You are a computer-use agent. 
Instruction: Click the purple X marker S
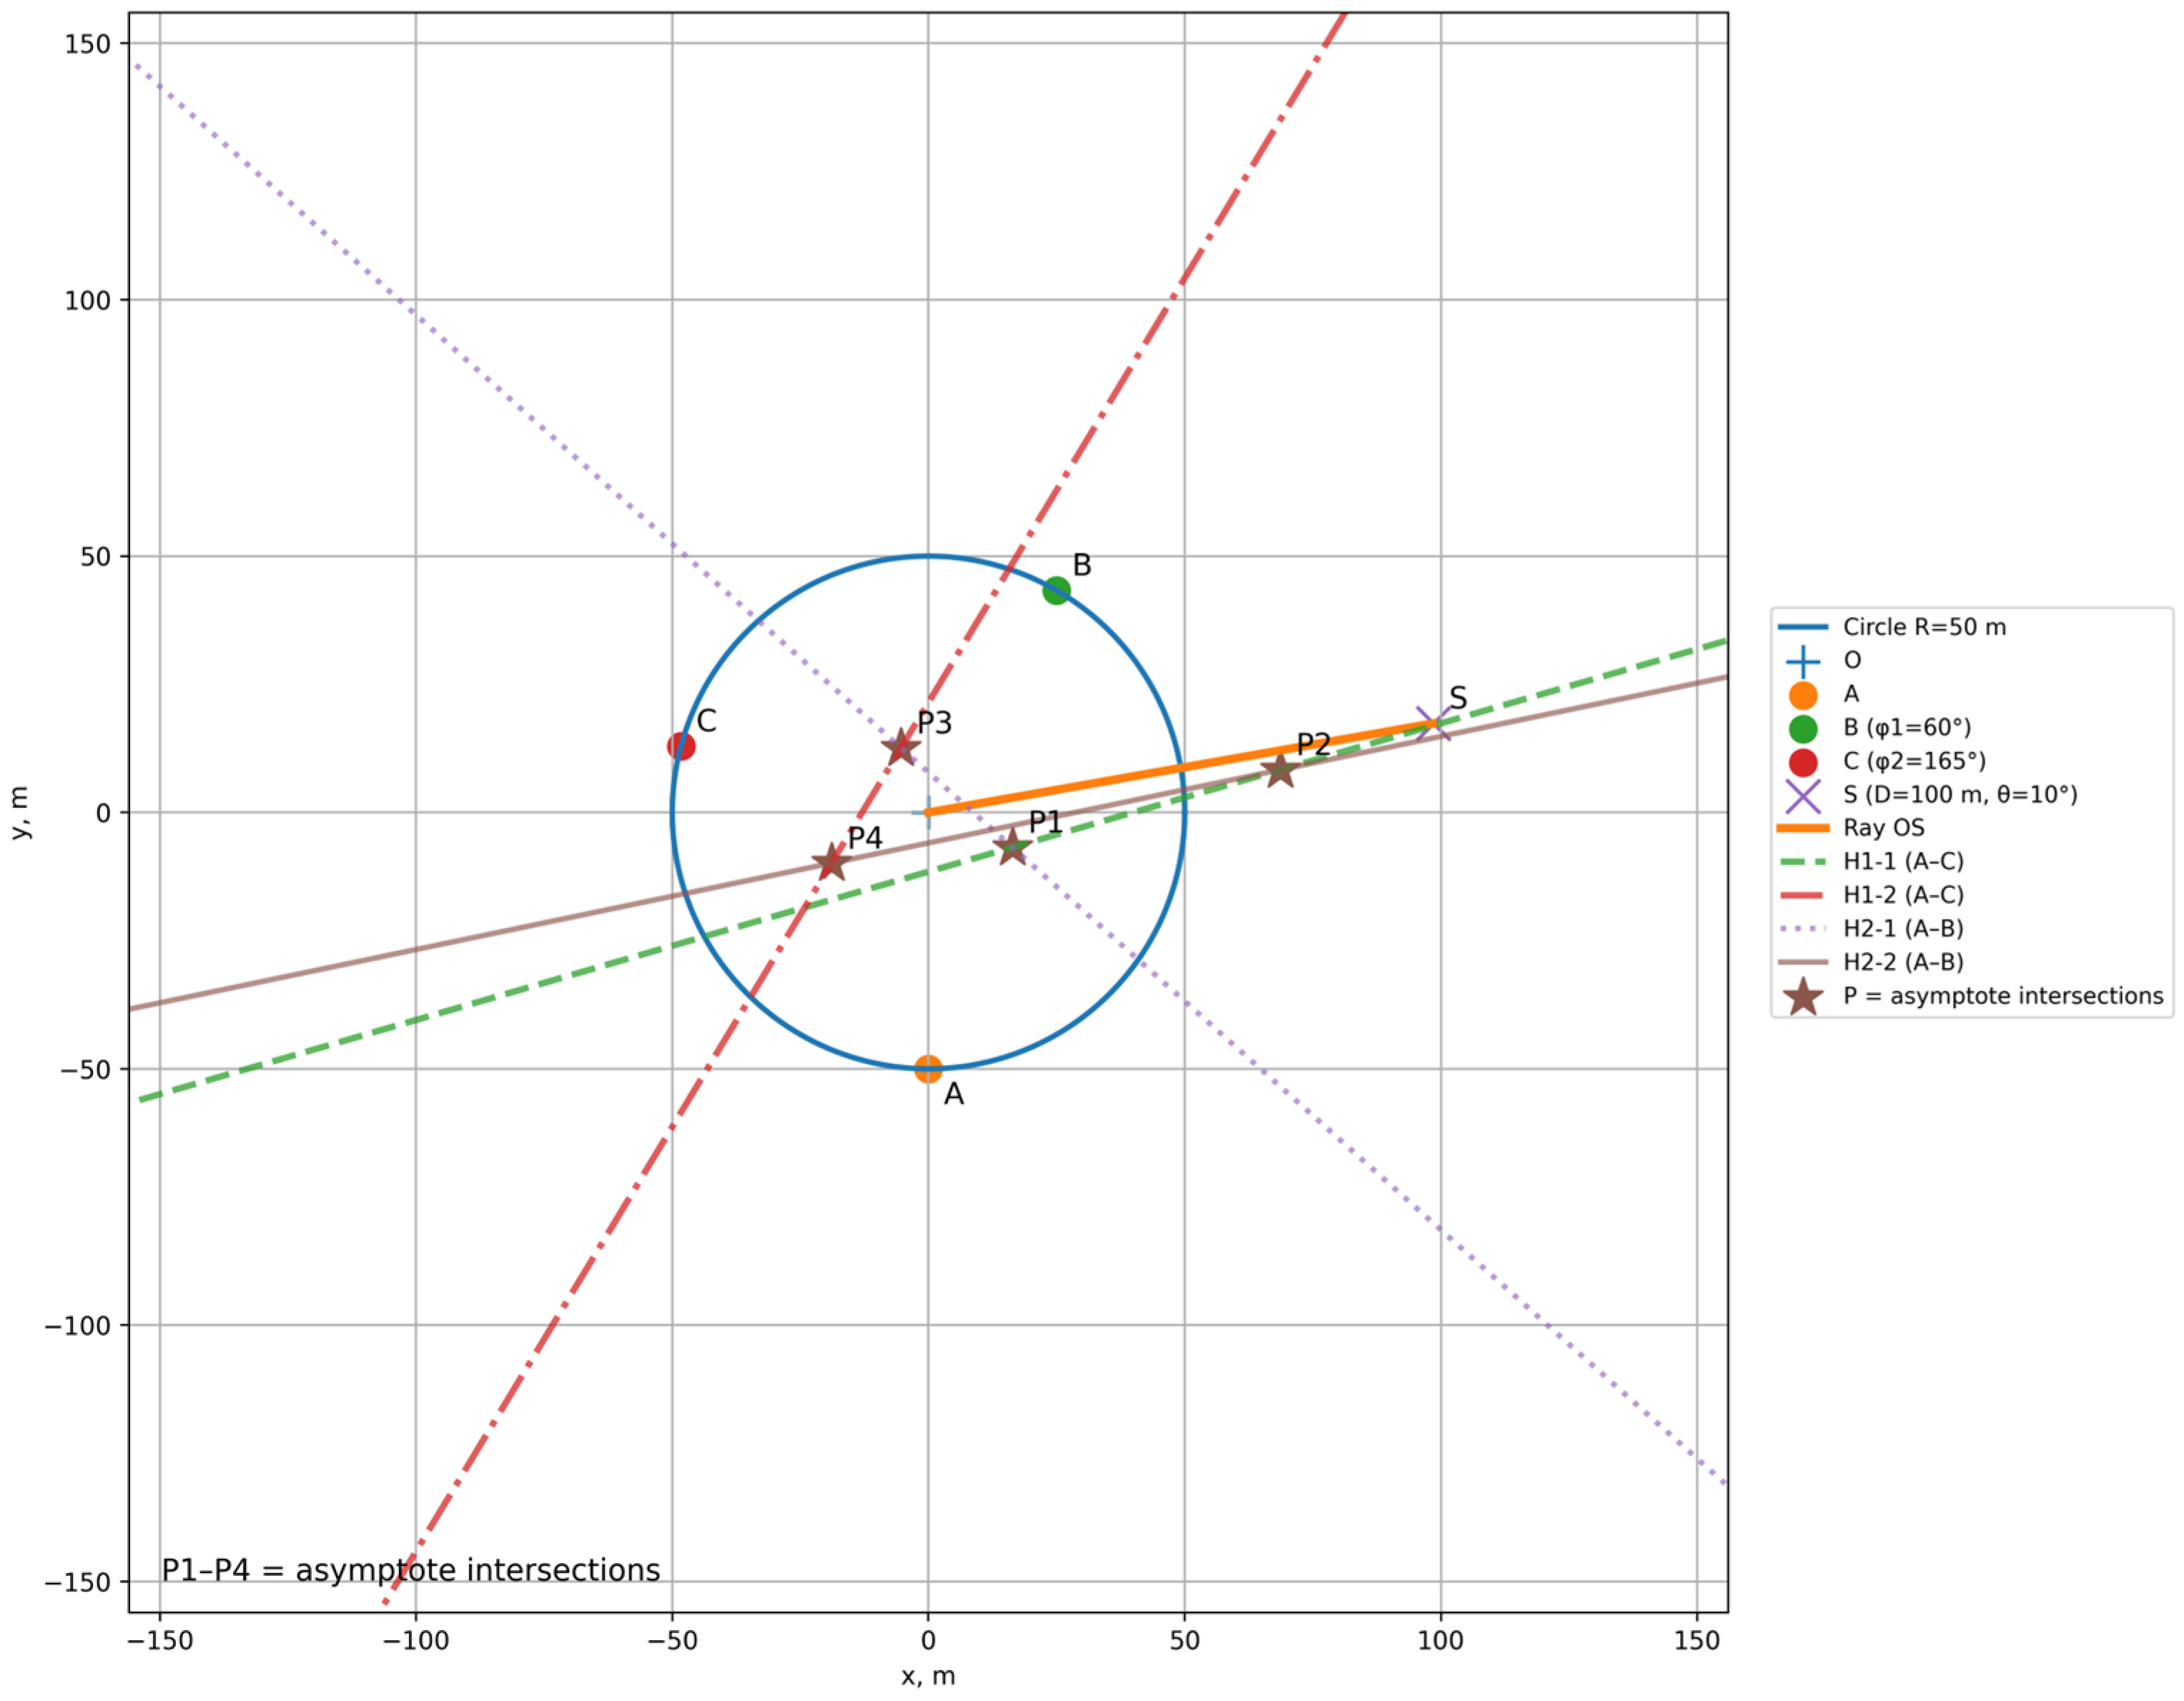[1434, 723]
